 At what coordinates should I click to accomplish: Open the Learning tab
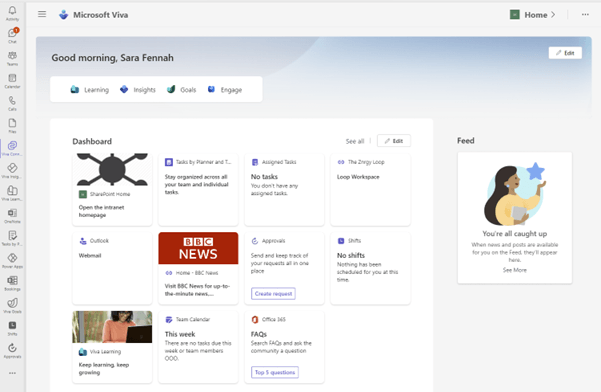point(90,90)
